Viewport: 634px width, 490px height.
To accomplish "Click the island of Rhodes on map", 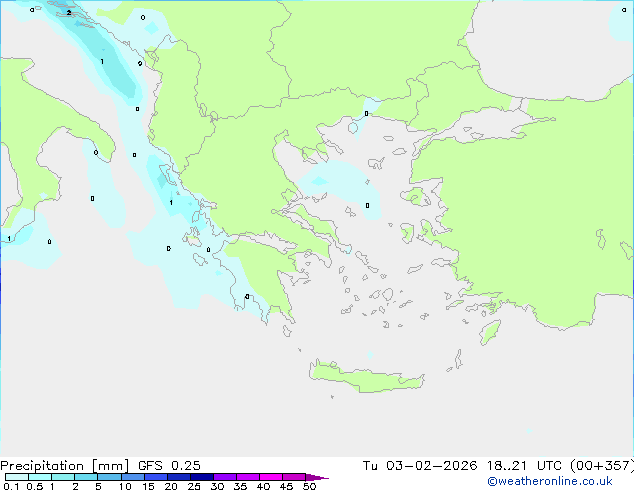I will point(490,332).
